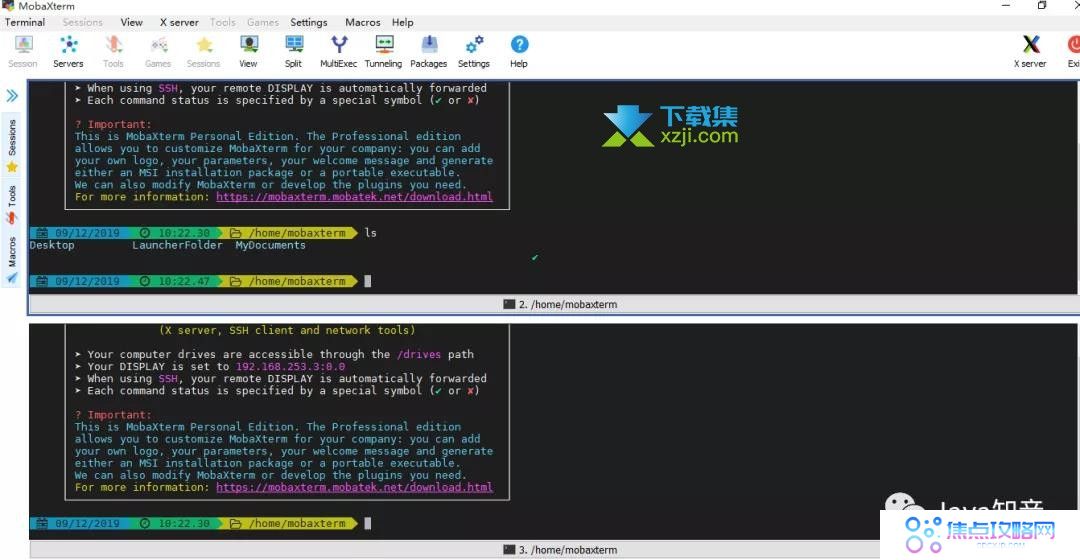Open the Tunneling icon

tap(384, 52)
